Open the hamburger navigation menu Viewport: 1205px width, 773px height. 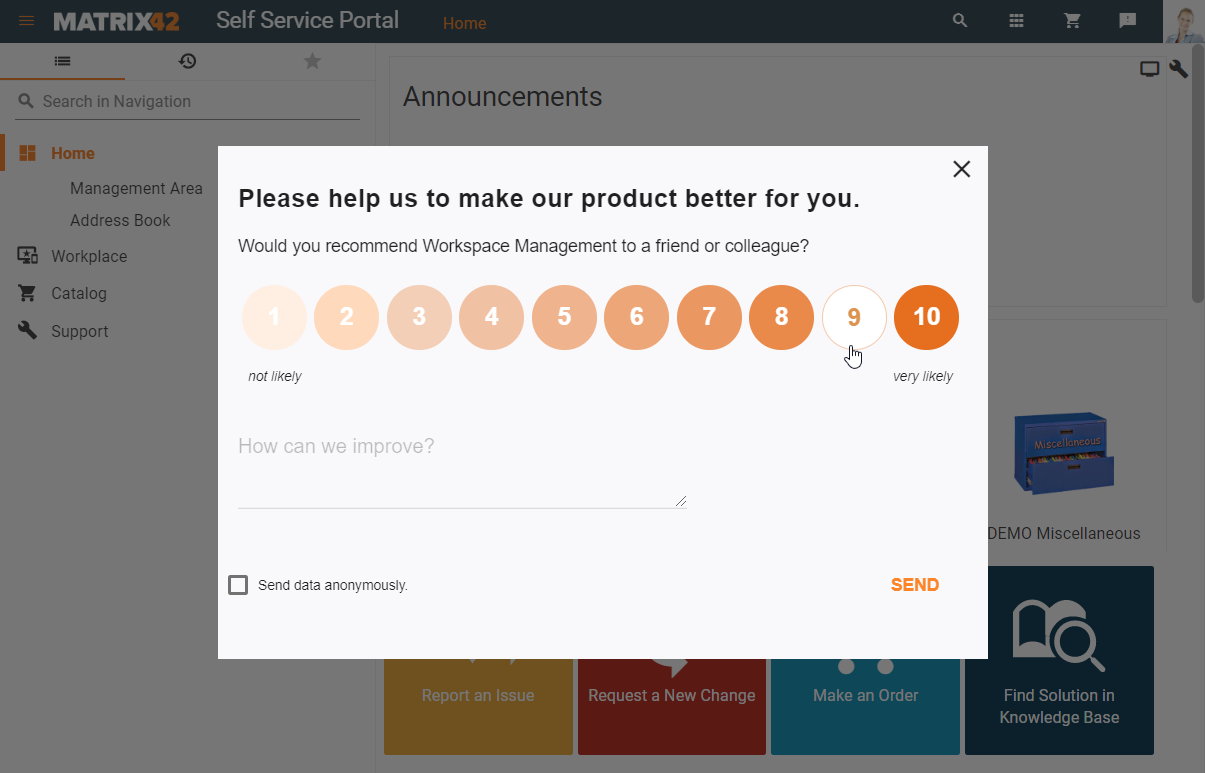[26, 21]
